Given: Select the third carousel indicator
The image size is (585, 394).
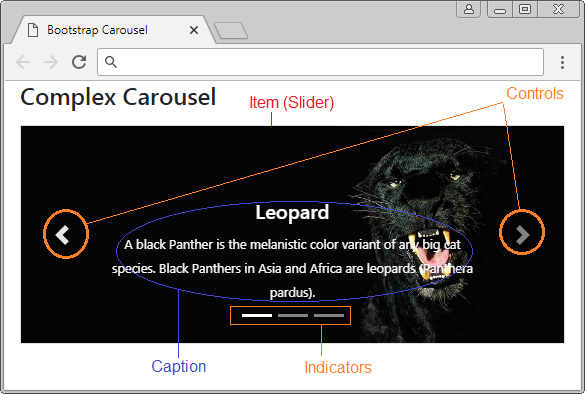Looking at the screenshot, I should tap(329, 316).
